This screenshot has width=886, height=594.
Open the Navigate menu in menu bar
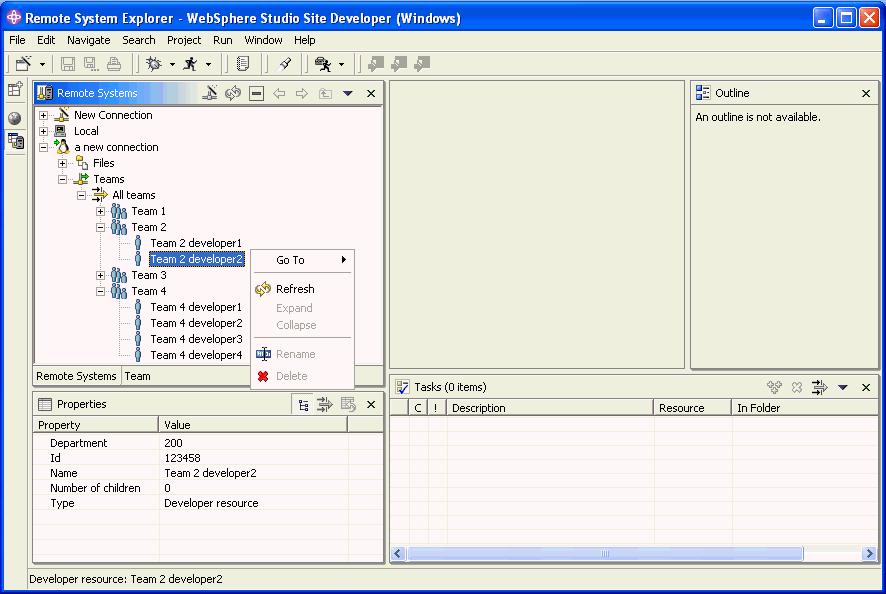(x=89, y=40)
